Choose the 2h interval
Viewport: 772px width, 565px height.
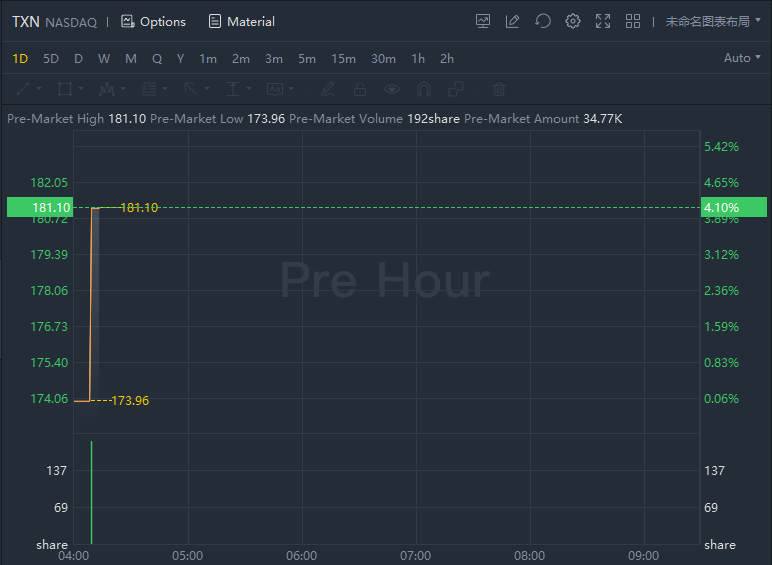(447, 59)
